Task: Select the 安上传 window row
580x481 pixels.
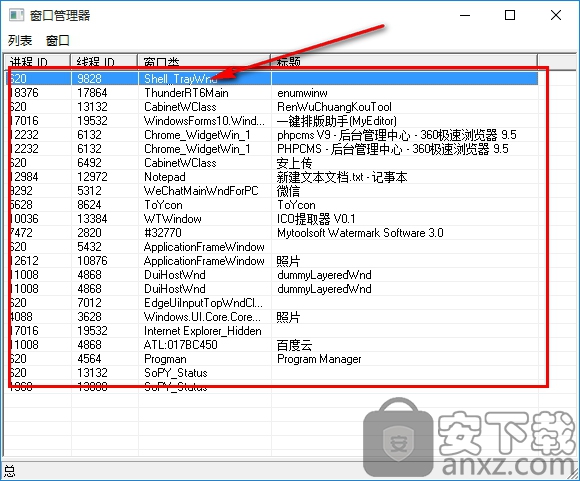Action: (272, 163)
